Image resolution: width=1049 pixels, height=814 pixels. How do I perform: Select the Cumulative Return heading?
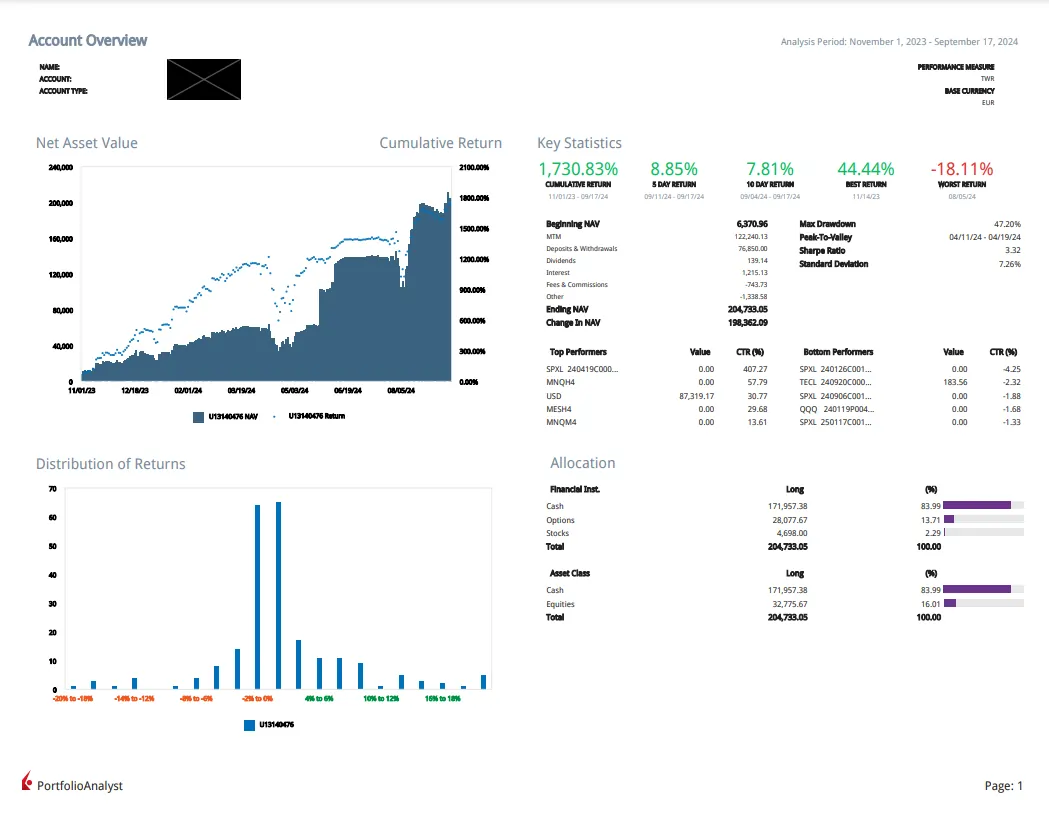tap(440, 143)
